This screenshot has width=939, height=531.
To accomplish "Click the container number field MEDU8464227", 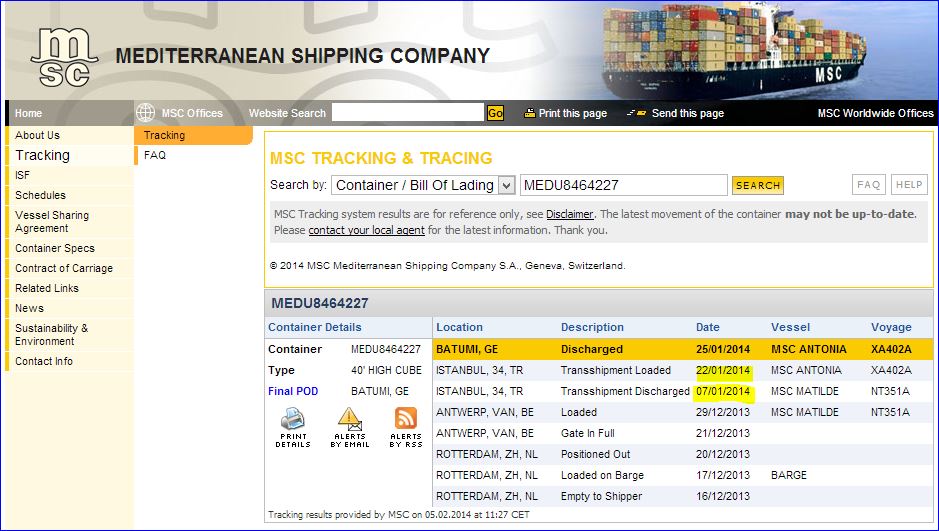I will click(623, 186).
